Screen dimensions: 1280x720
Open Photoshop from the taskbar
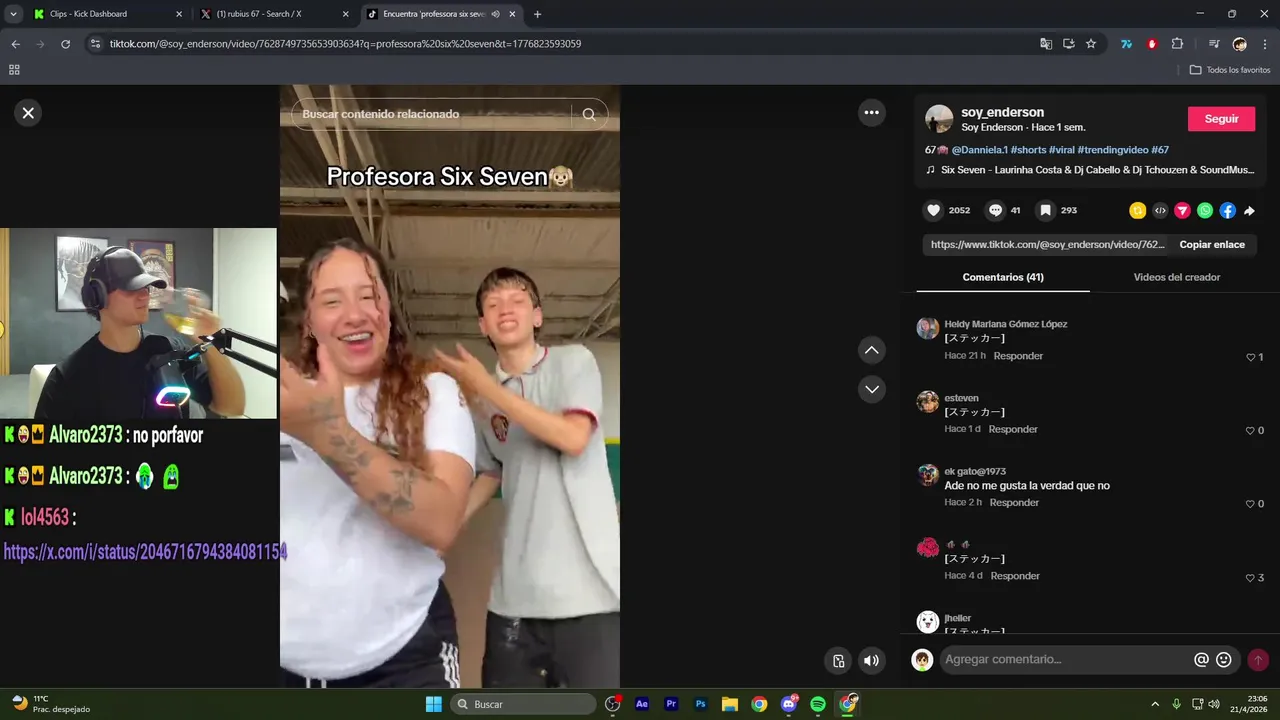click(x=701, y=704)
